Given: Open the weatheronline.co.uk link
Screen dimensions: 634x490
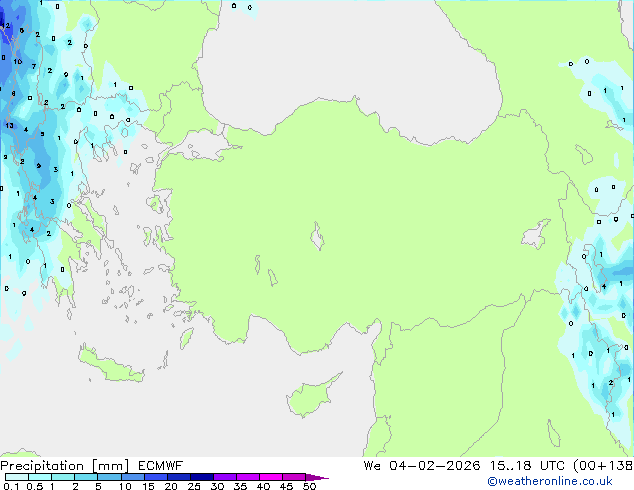Looking at the screenshot, I should point(550,481).
